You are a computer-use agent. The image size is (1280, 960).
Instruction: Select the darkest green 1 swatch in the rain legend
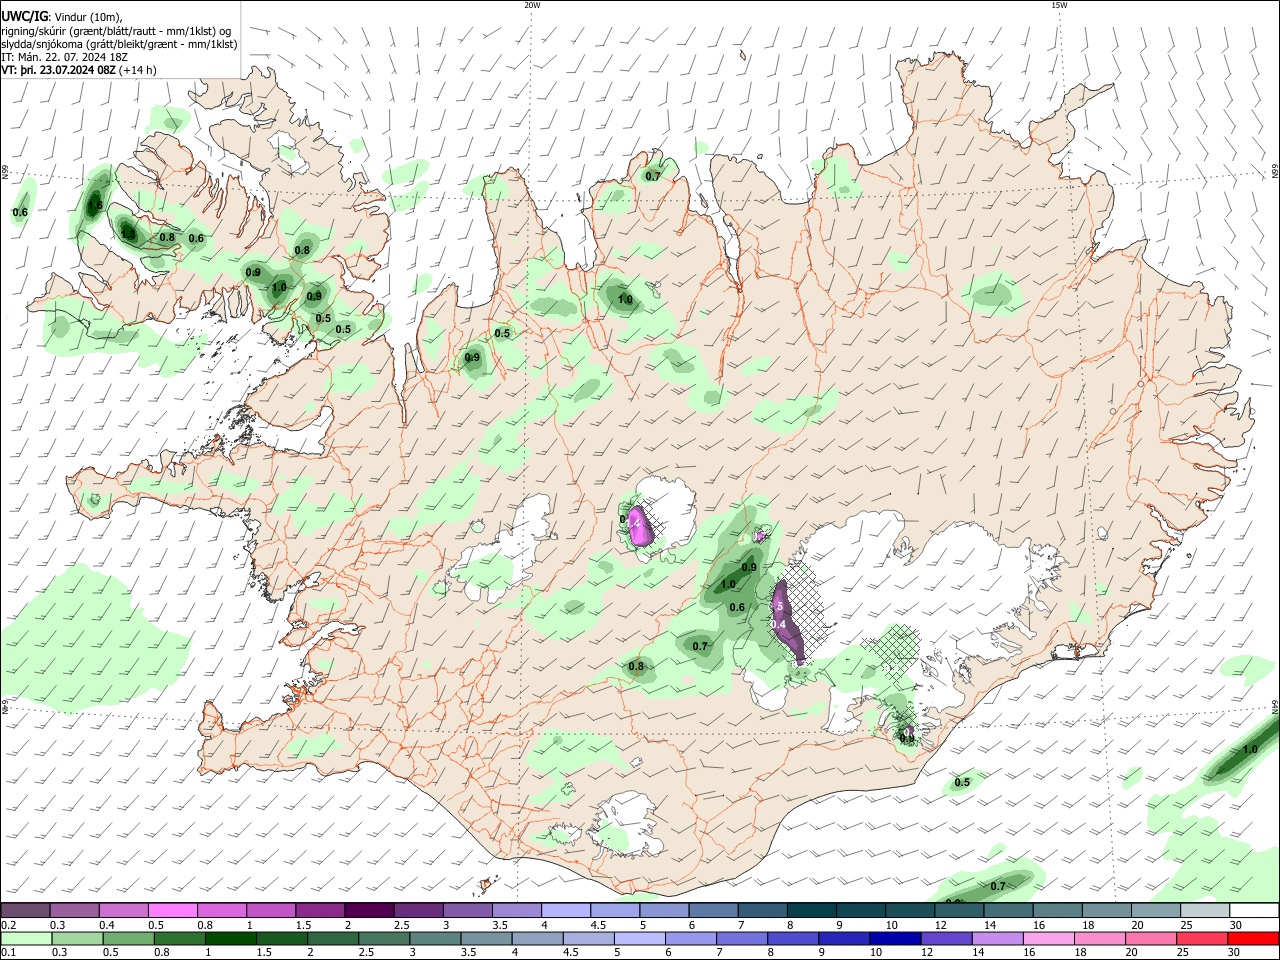point(230,938)
